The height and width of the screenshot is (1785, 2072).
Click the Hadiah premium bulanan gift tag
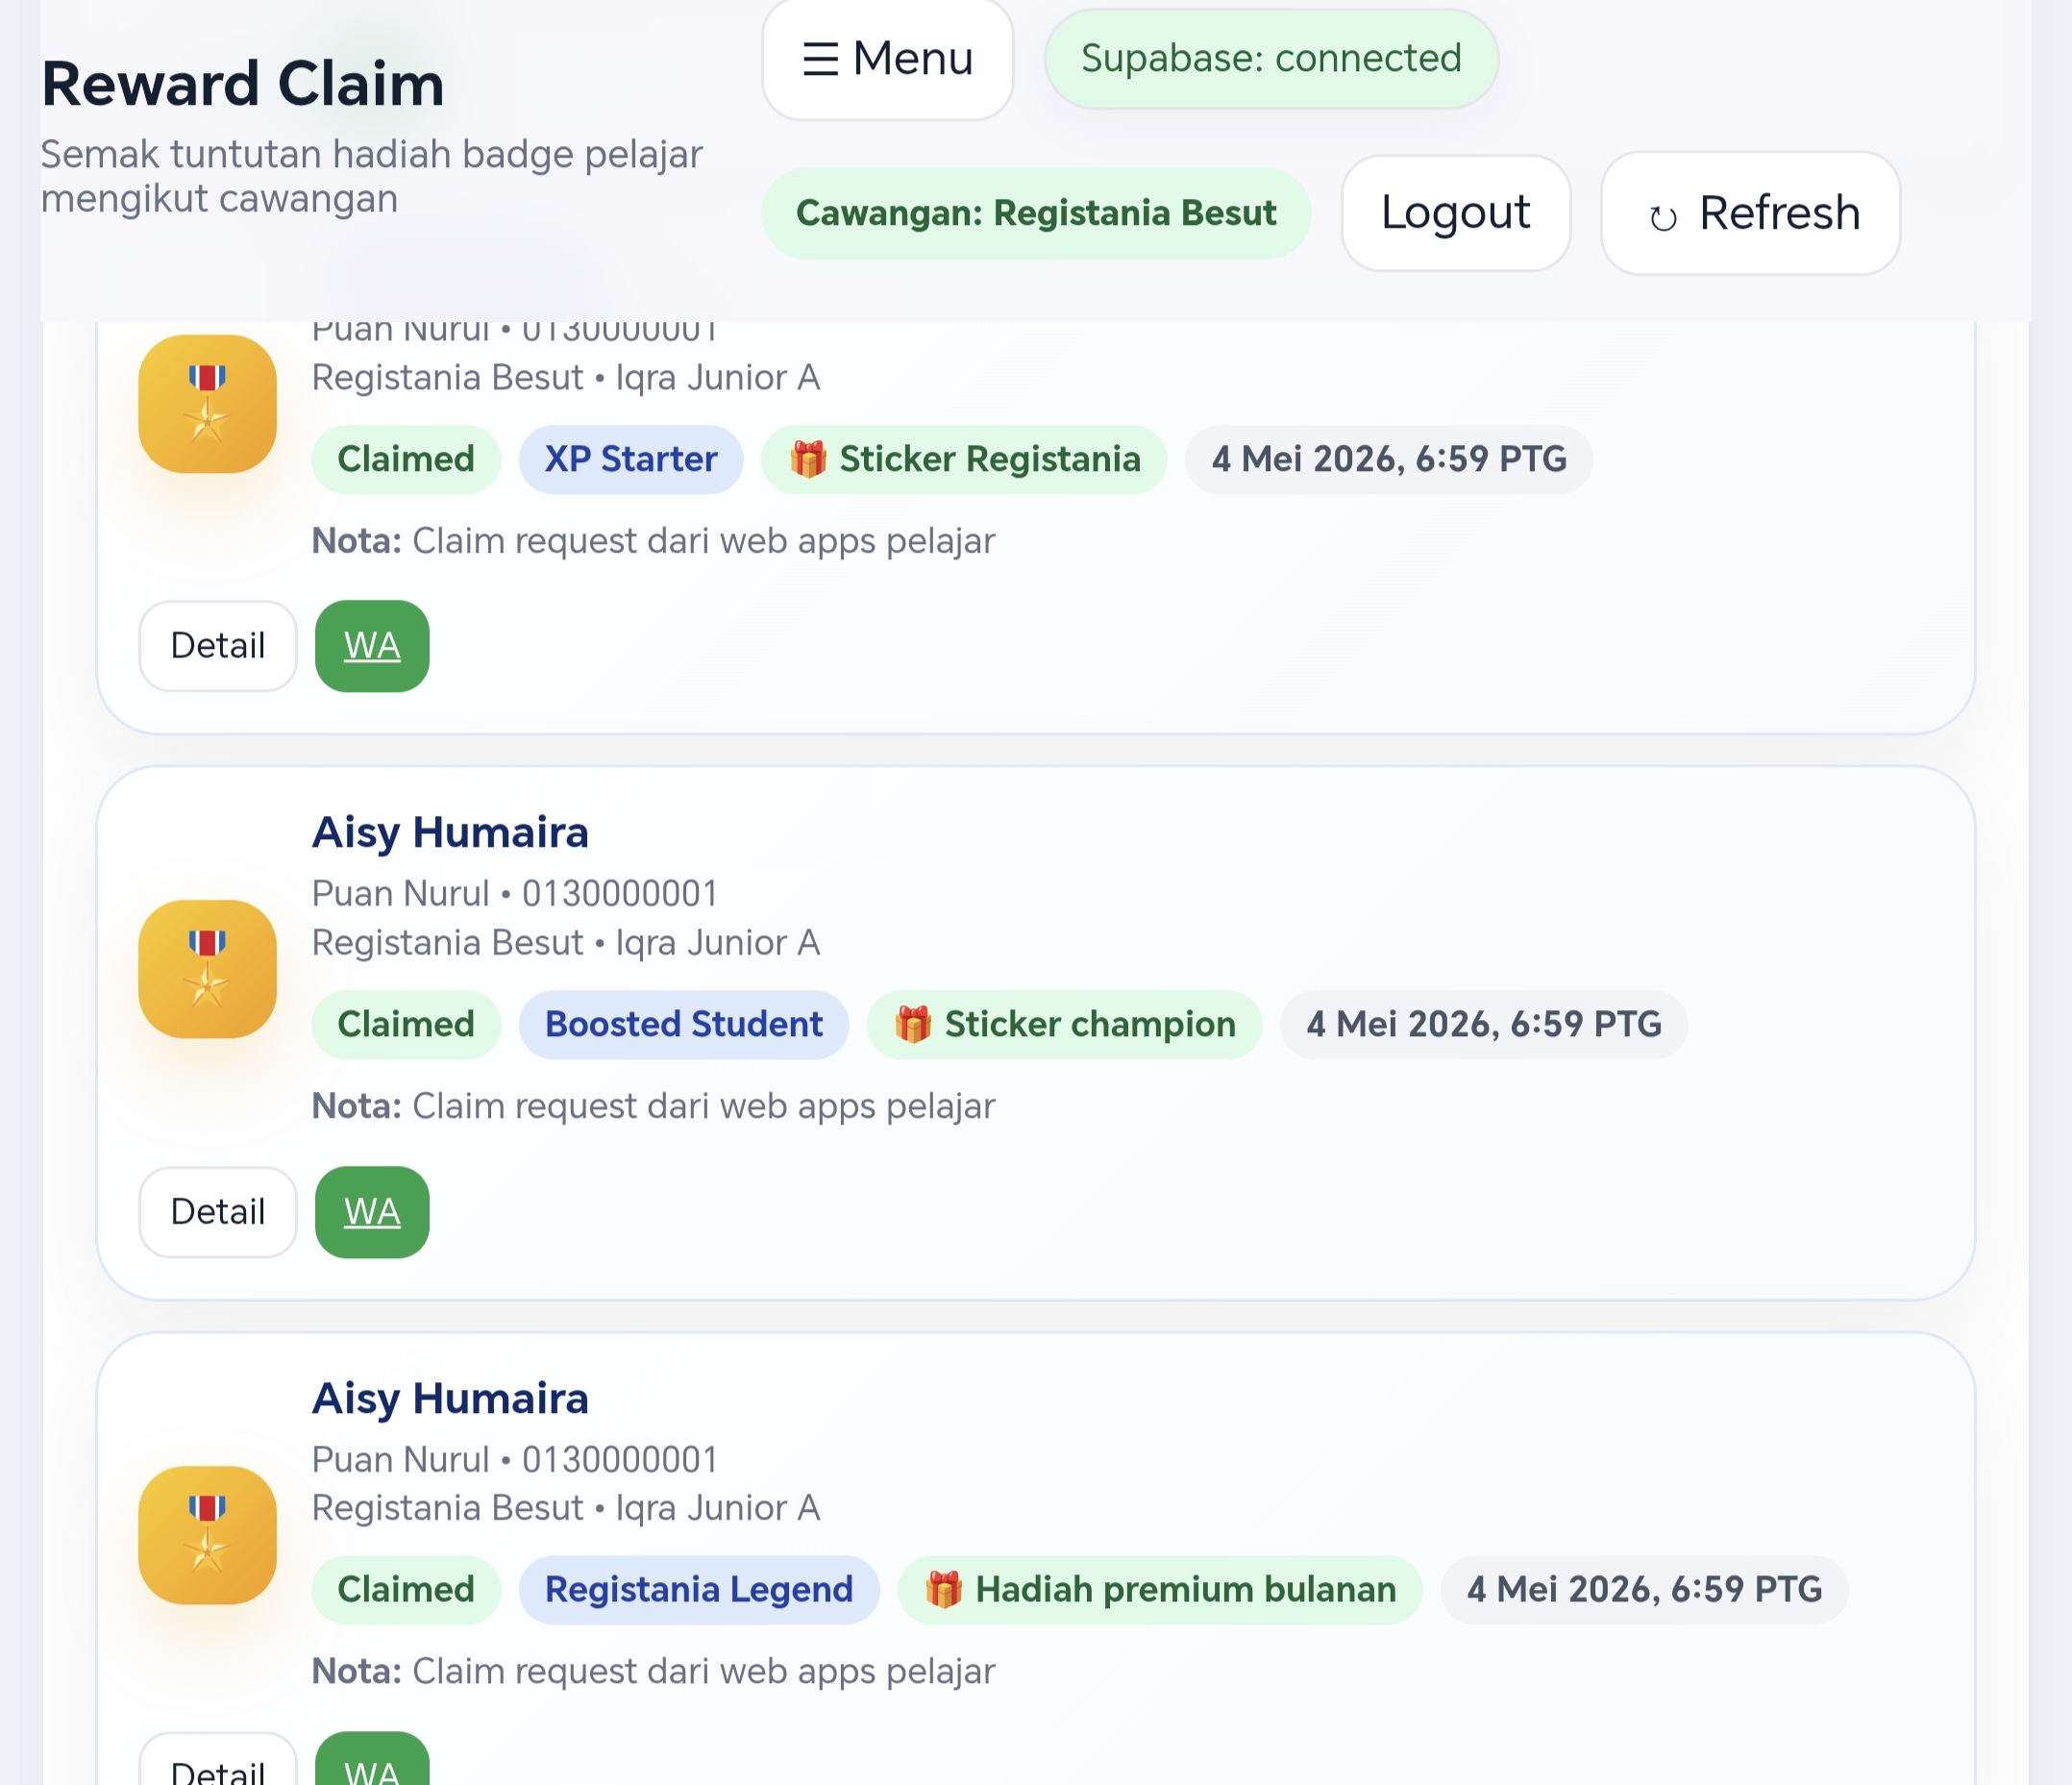pos(1160,1589)
